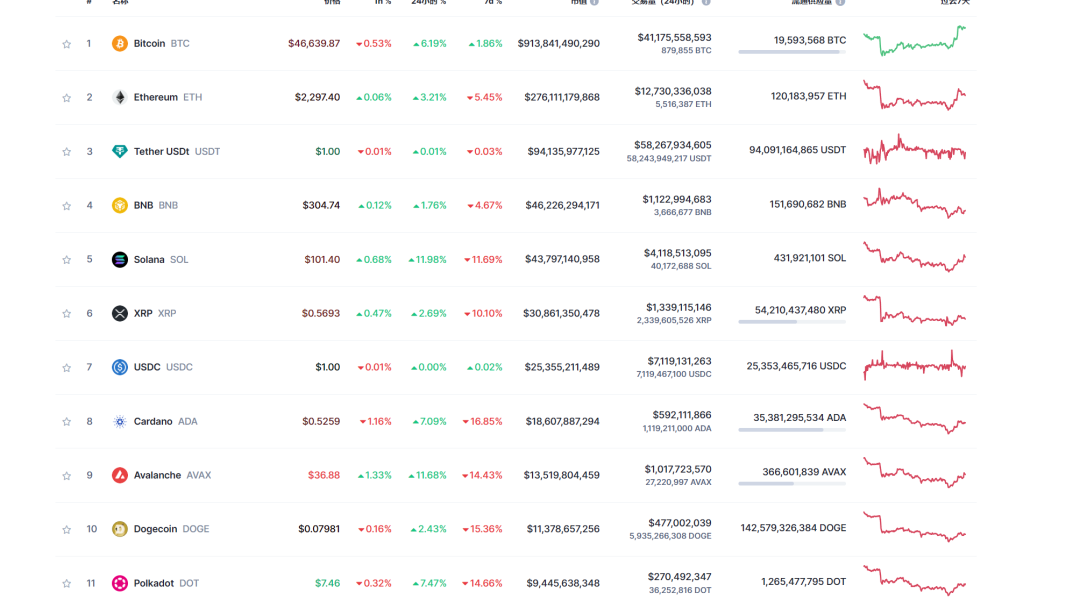Click Bitcoin's 7-day sparkline chart

coord(914,42)
